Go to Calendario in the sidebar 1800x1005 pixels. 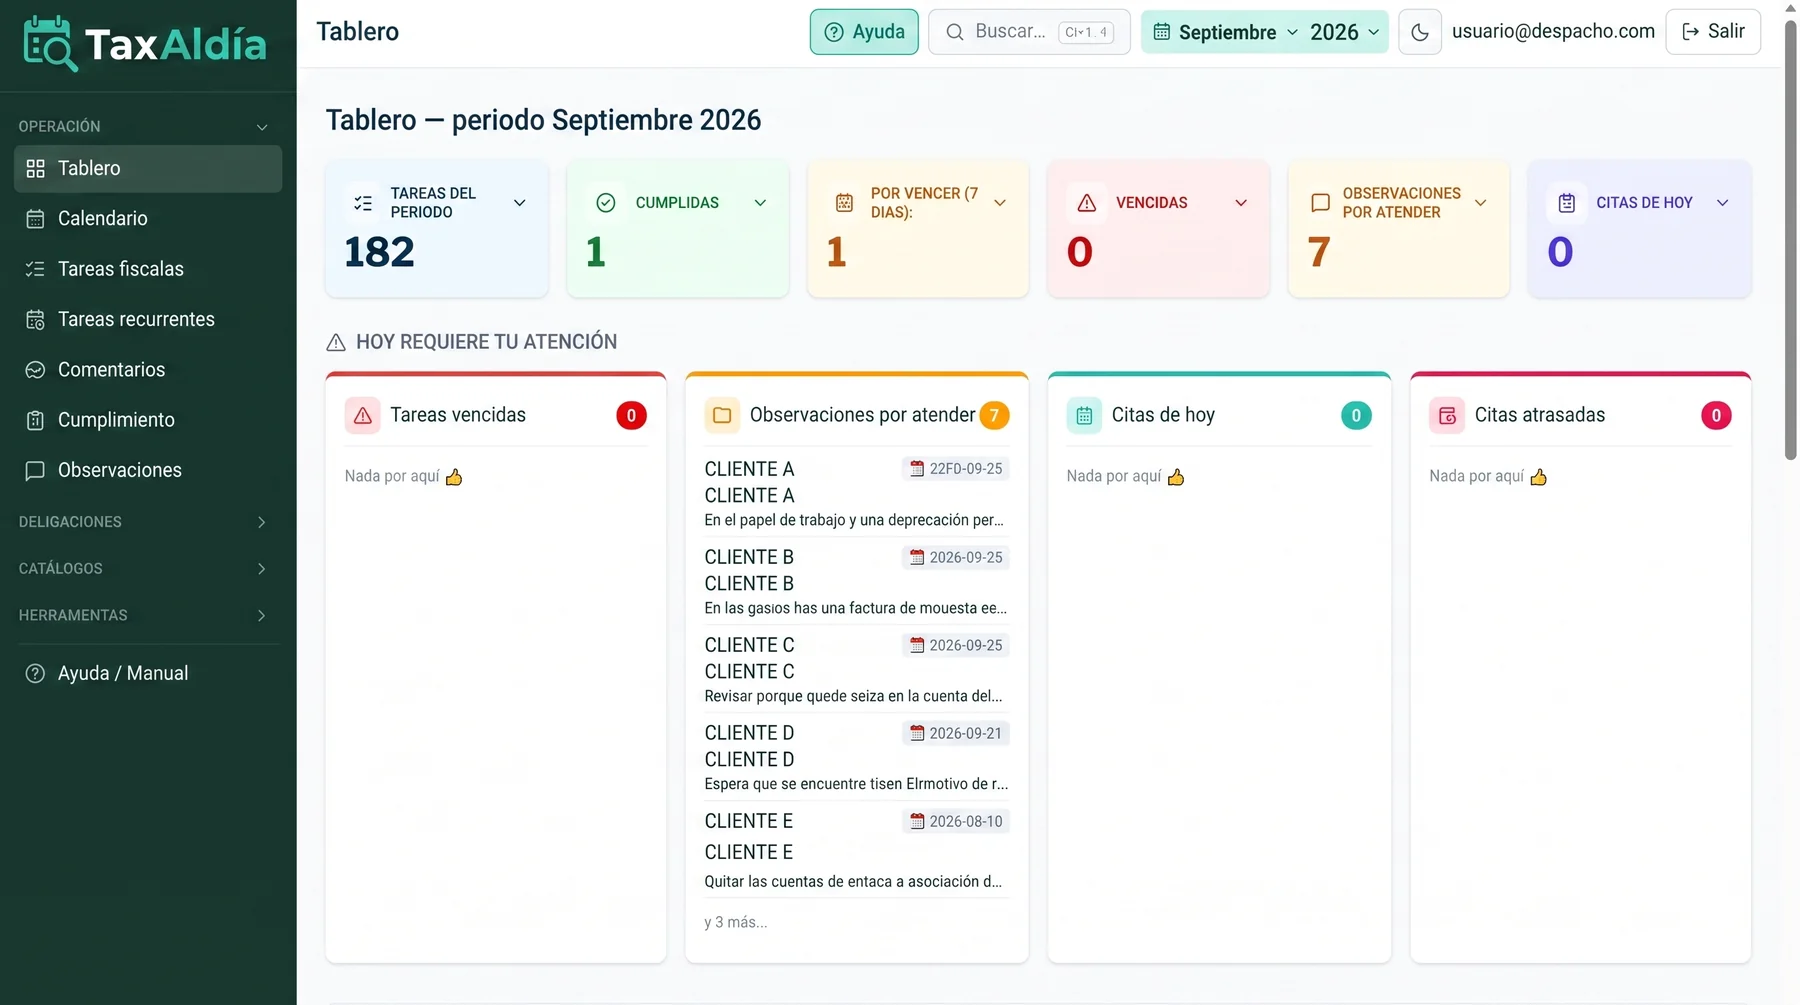pyautogui.click(x=148, y=219)
